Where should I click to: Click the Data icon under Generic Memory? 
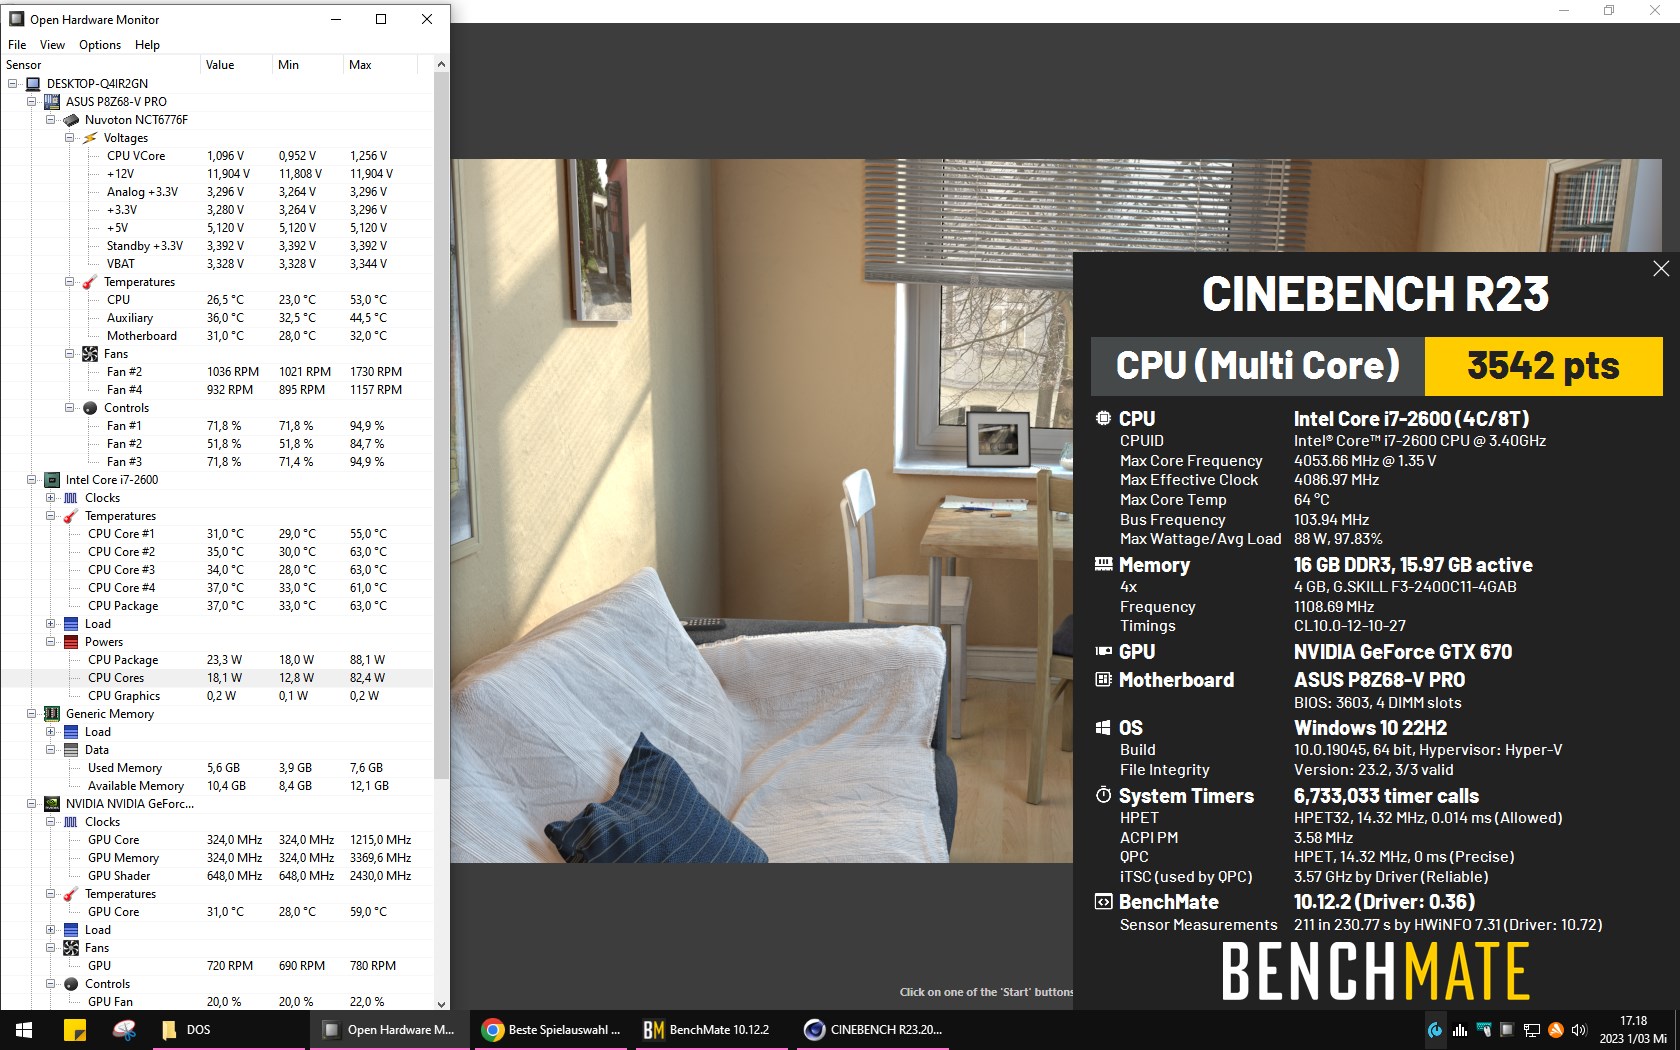tap(71, 750)
